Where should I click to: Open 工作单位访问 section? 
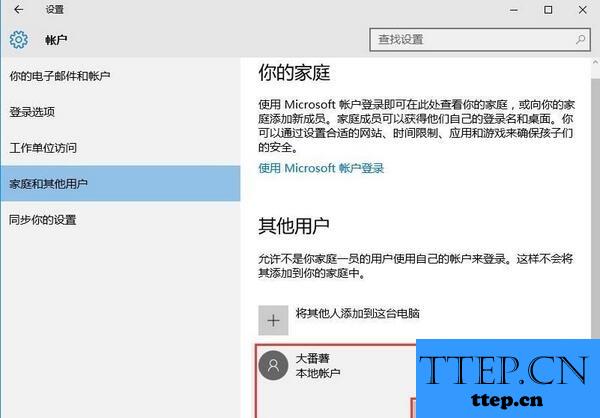[120, 148]
